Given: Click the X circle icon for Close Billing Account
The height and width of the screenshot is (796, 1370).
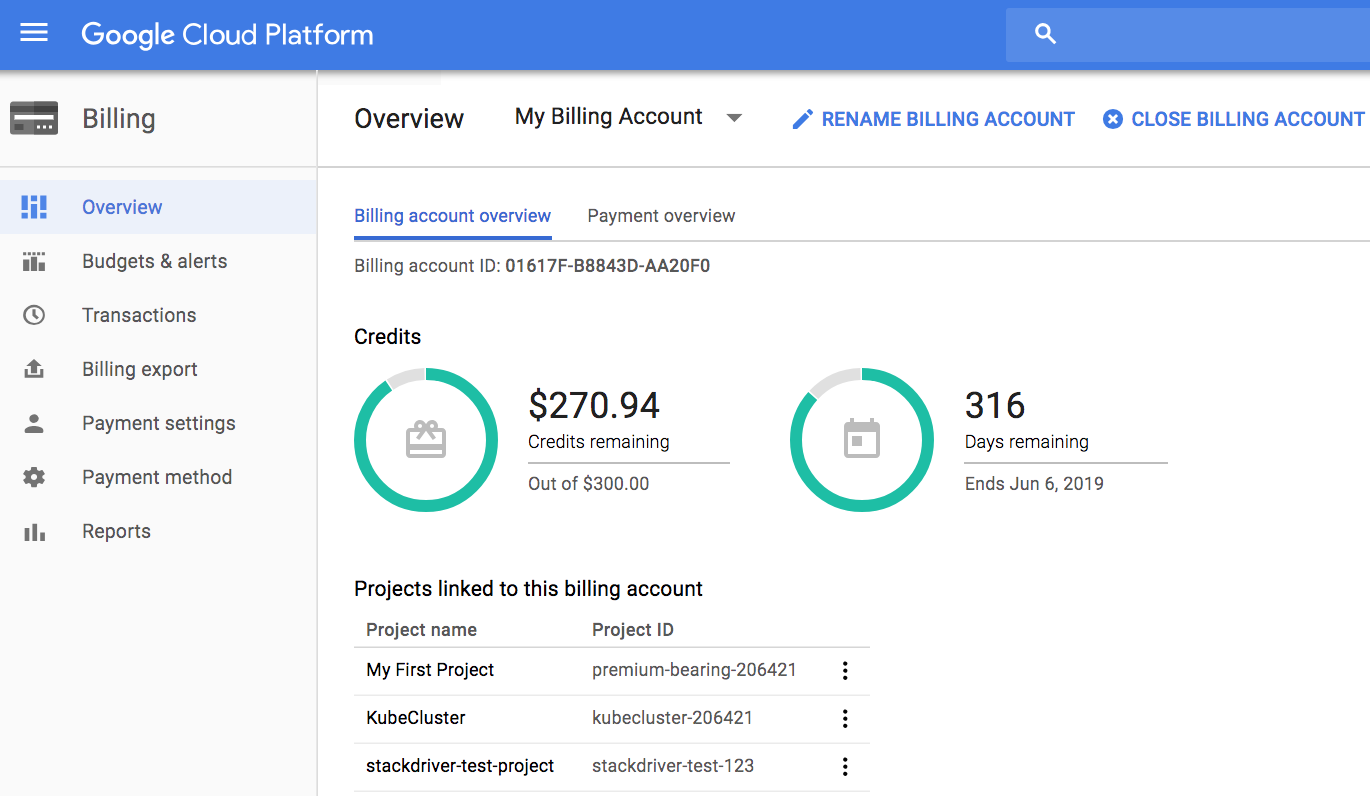Looking at the screenshot, I should (x=1113, y=119).
